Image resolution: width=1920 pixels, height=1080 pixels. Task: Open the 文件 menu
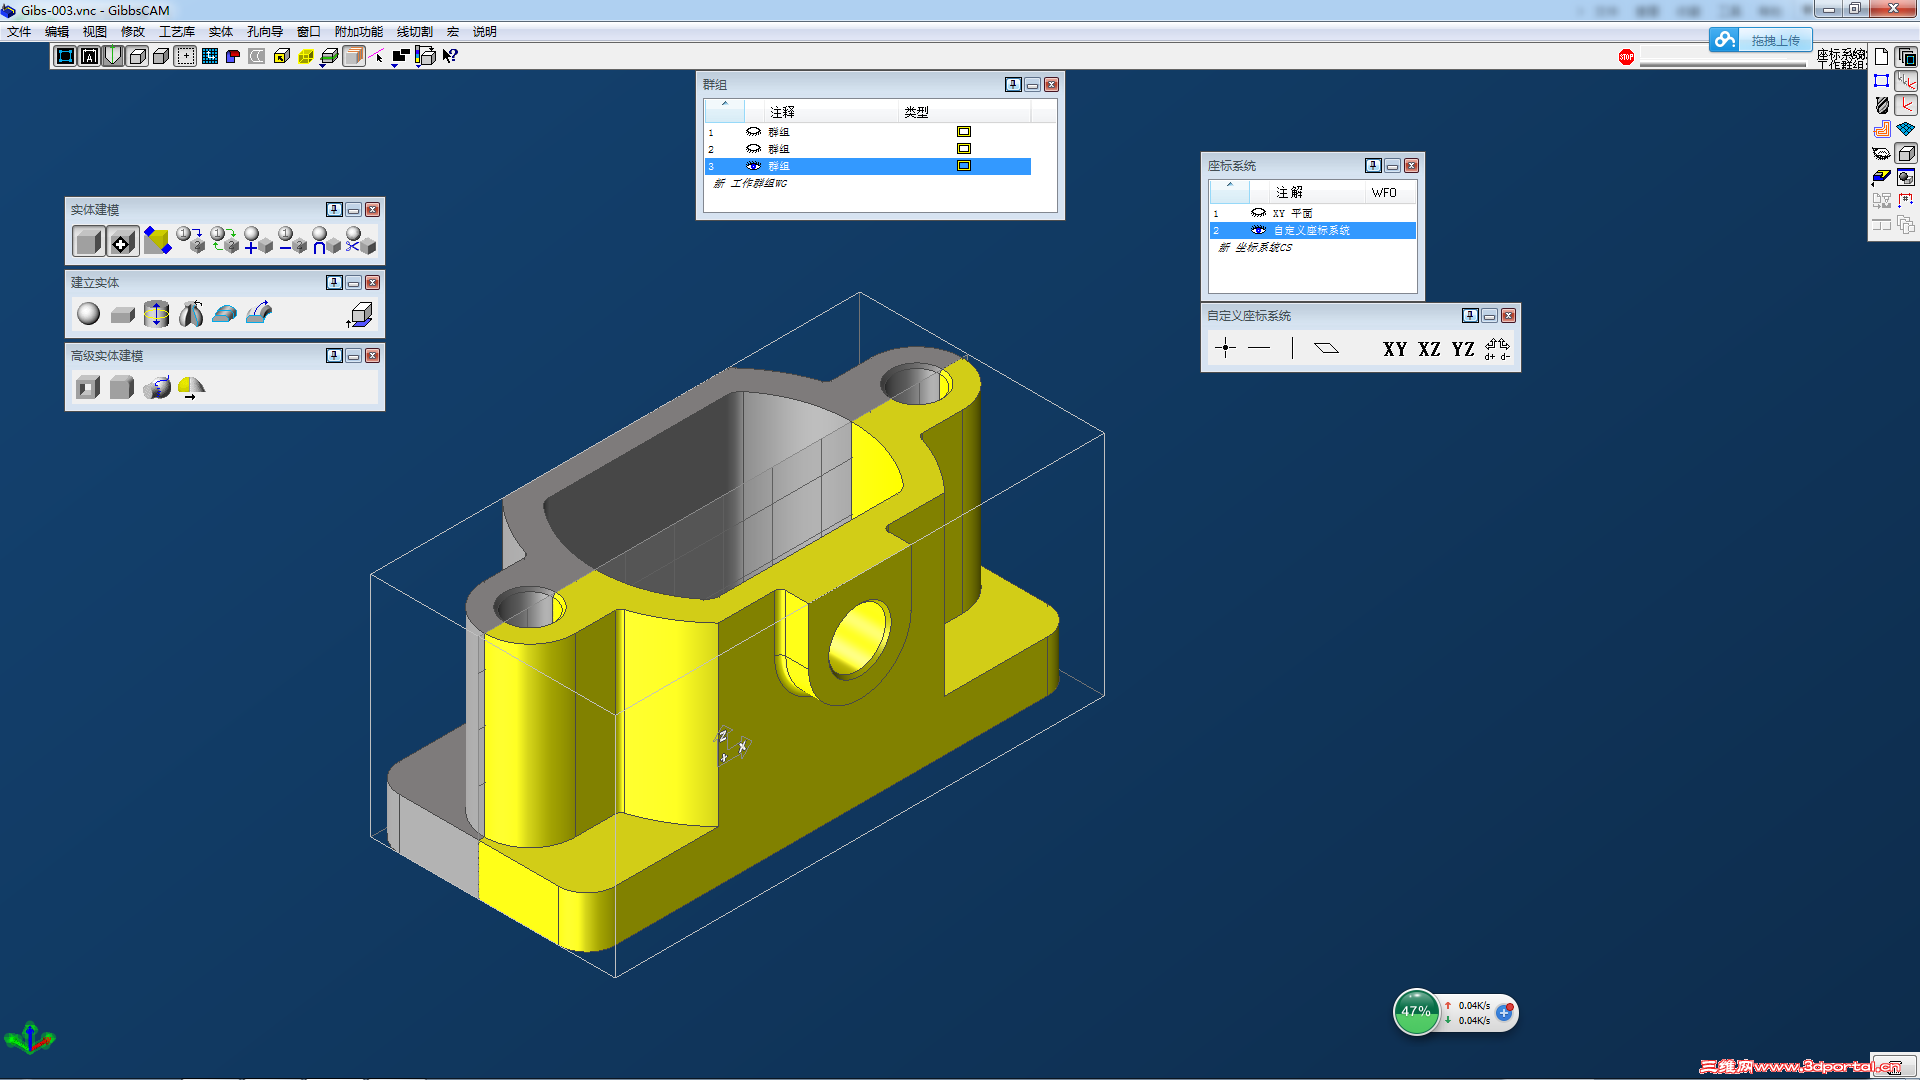click(x=19, y=32)
